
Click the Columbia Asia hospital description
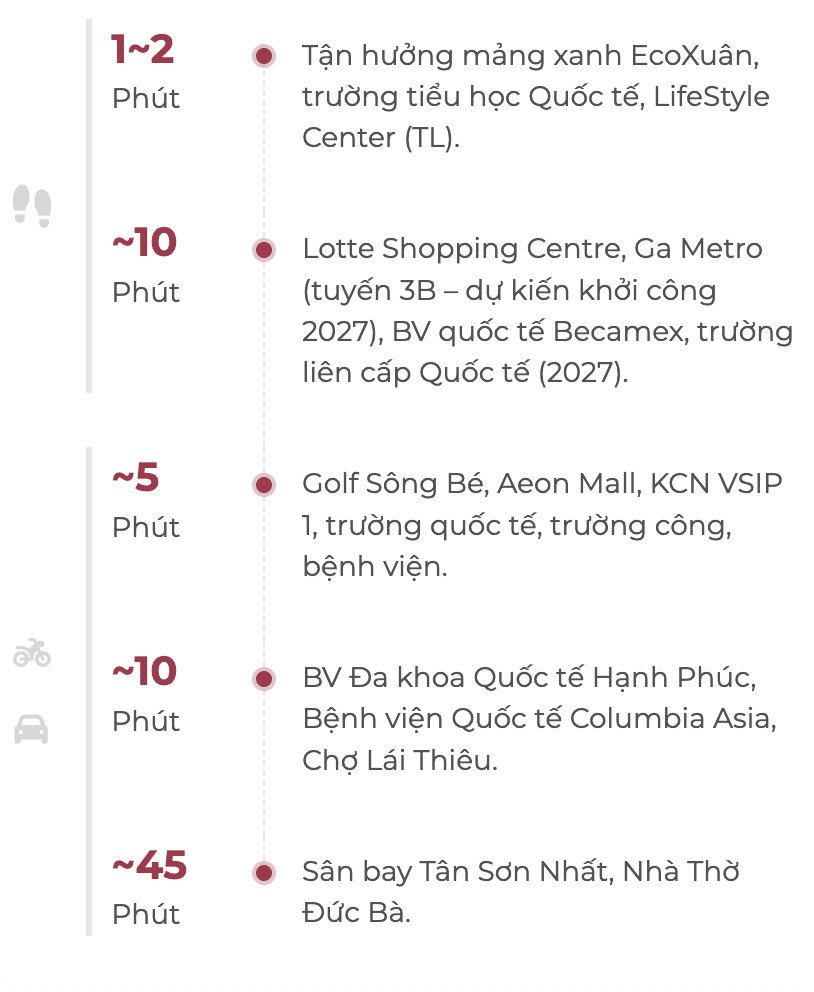coord(539,718)
